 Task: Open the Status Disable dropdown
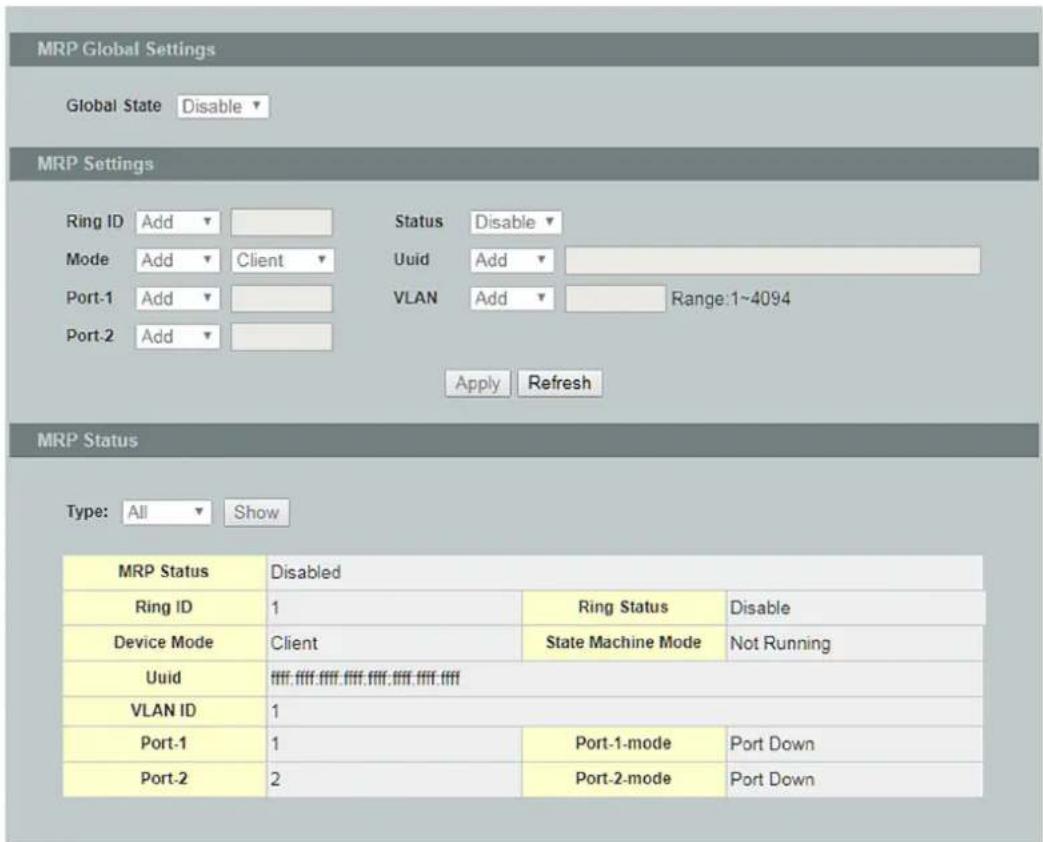516,222
